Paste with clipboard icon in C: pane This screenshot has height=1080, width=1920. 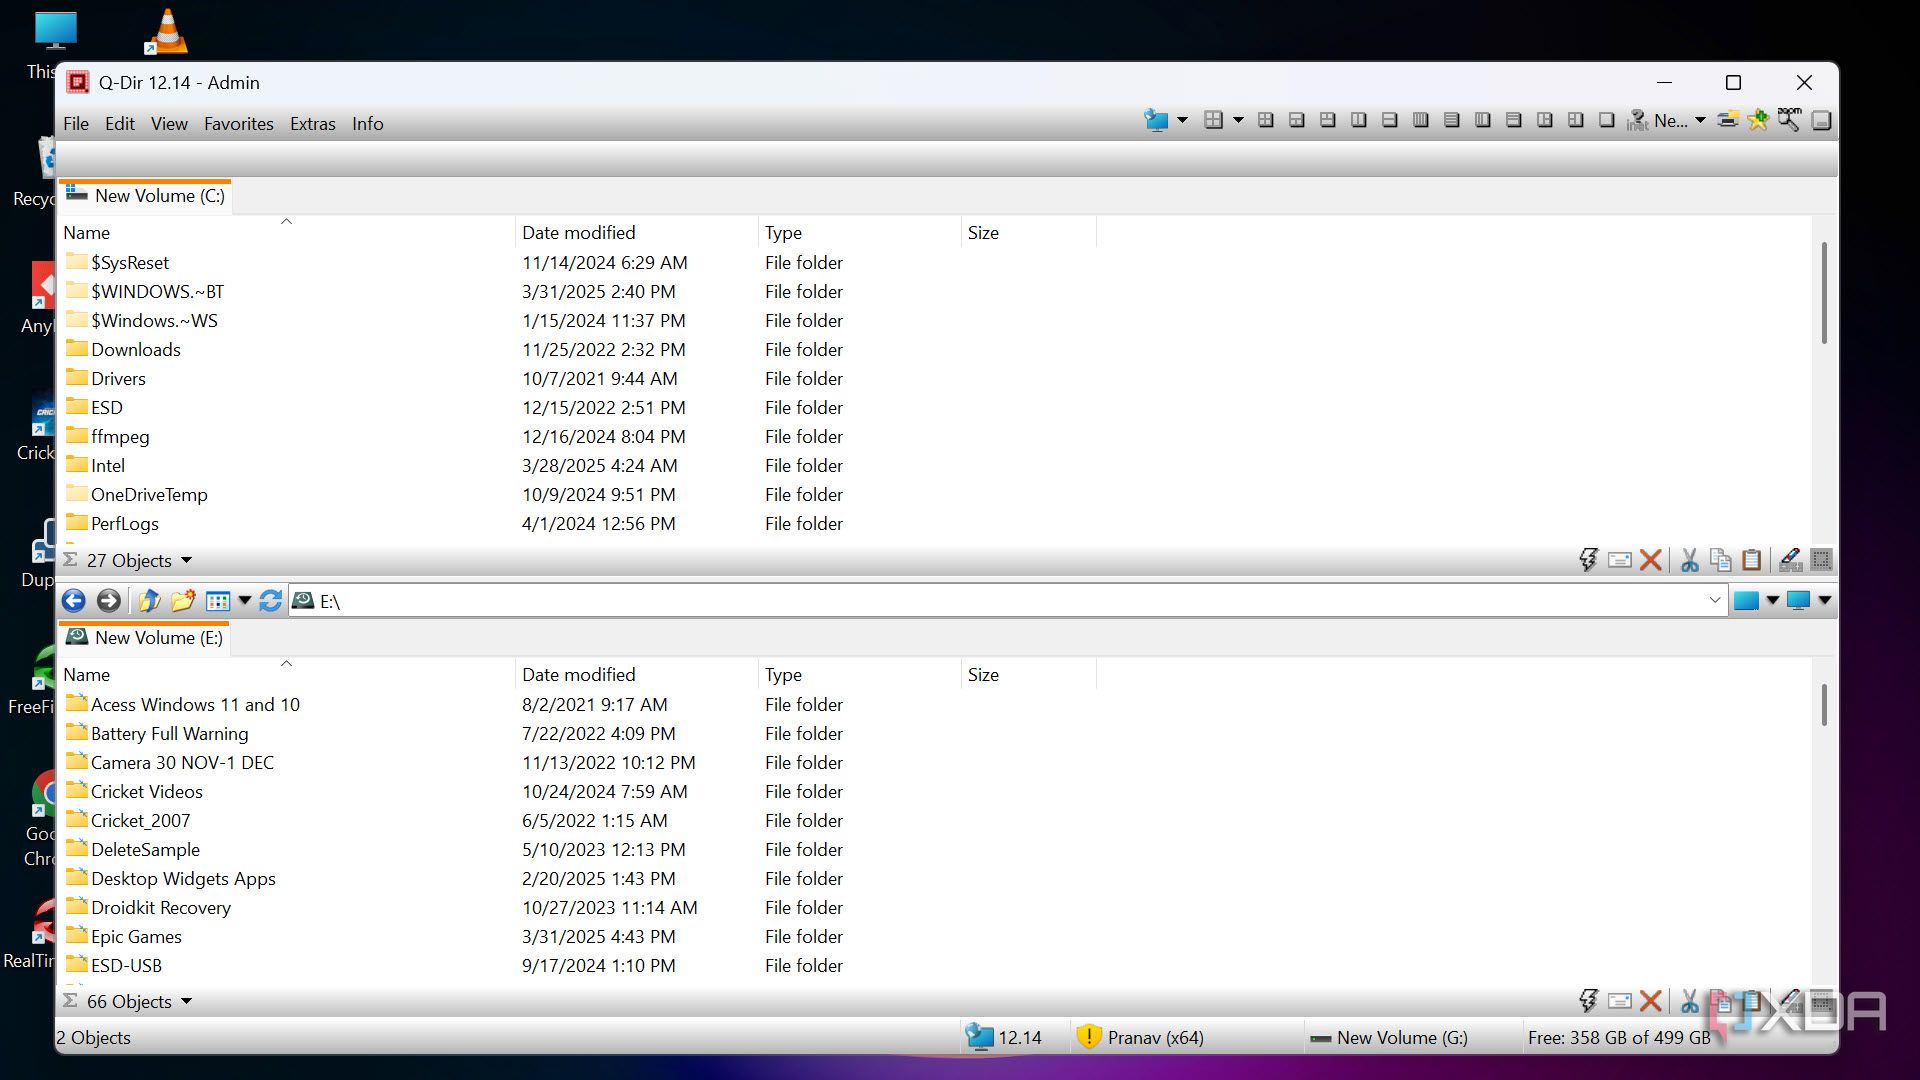pos(1752,560)
